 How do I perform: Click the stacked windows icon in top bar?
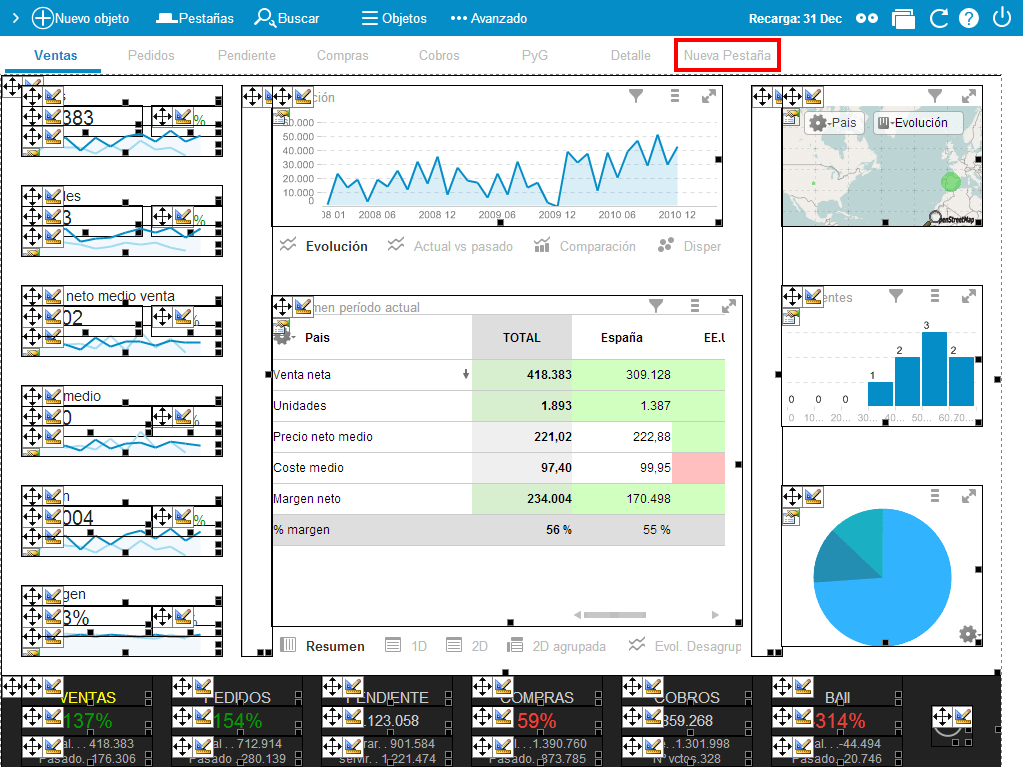pyautogui.click(x=904, y=18)
